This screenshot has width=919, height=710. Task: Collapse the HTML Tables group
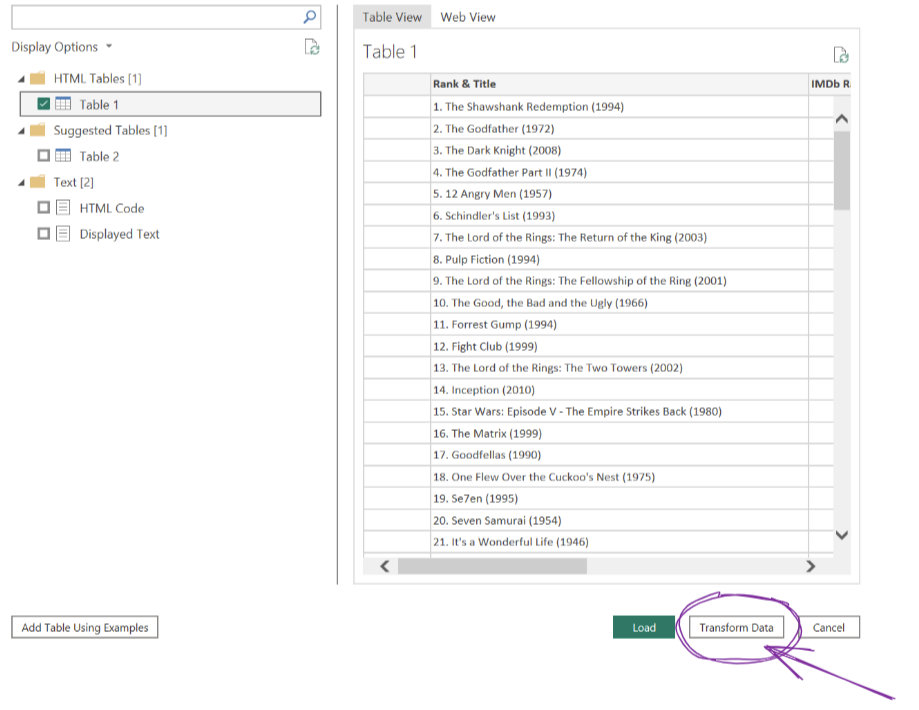tap(21, 79)
